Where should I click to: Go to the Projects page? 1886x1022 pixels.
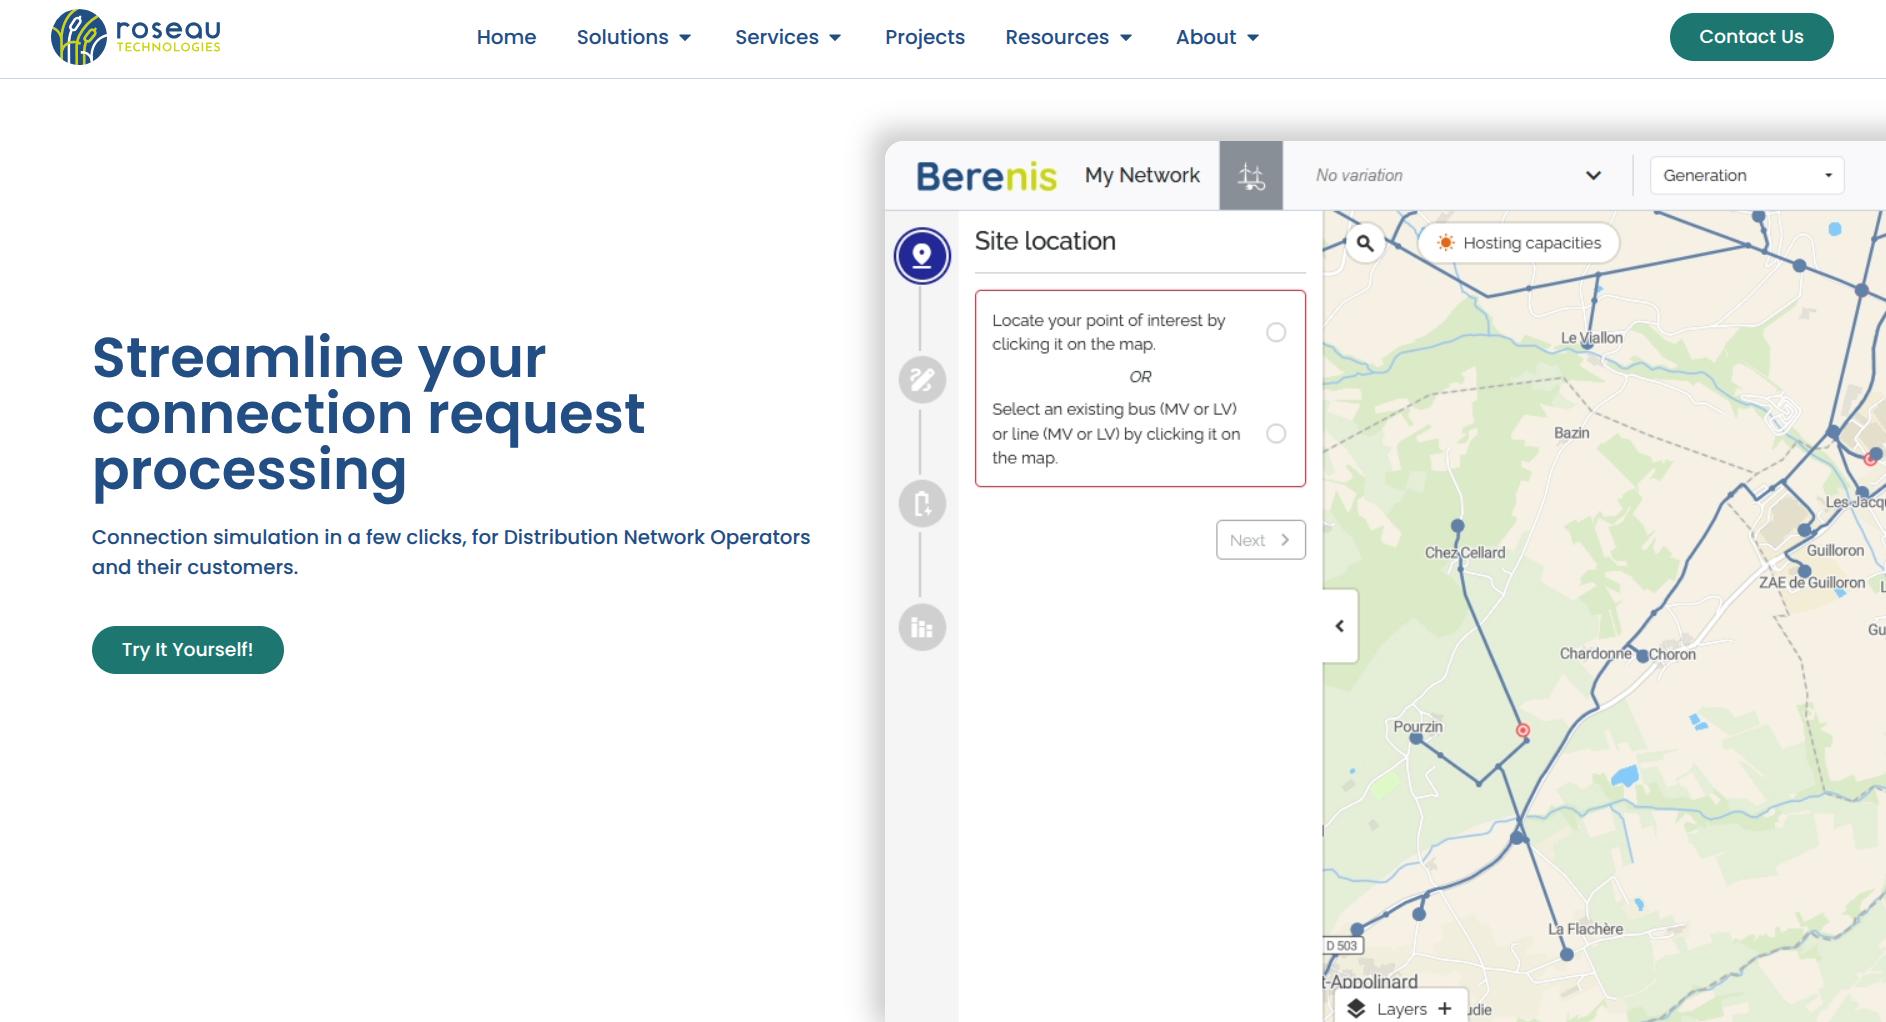[925, 37]
